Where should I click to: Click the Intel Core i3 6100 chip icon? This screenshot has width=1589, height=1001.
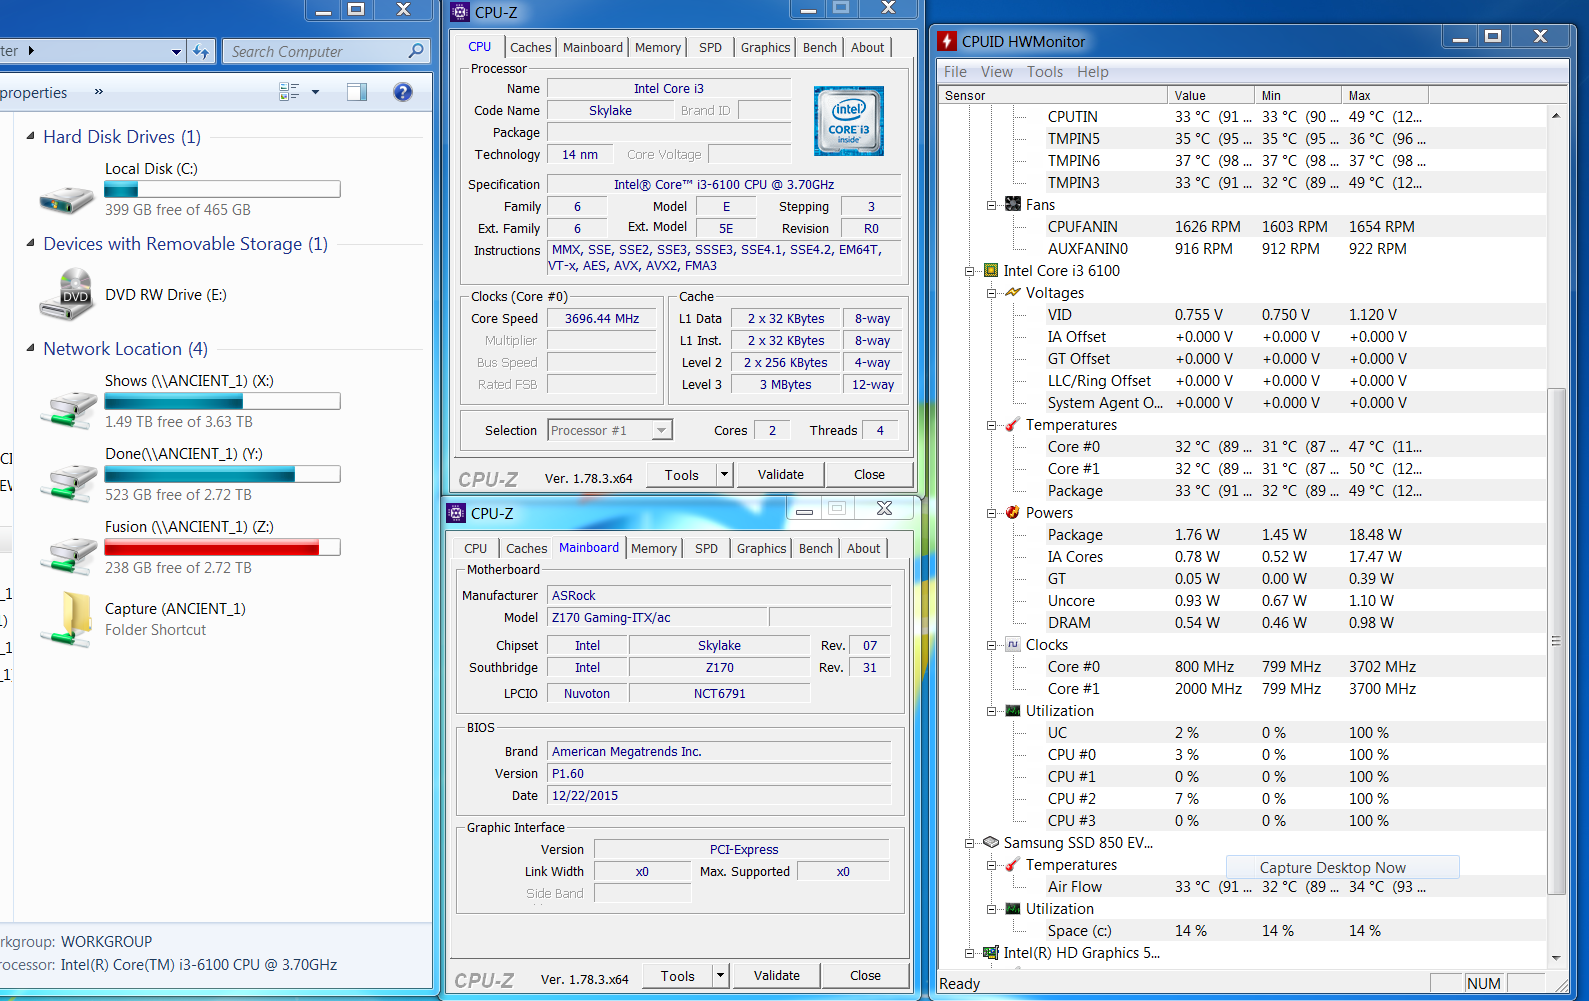[x=991, y=271]
